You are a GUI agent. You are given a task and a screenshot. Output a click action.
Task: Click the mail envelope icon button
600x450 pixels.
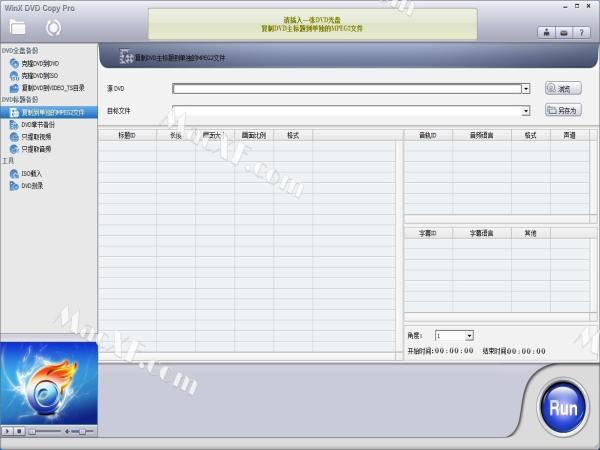564,33
